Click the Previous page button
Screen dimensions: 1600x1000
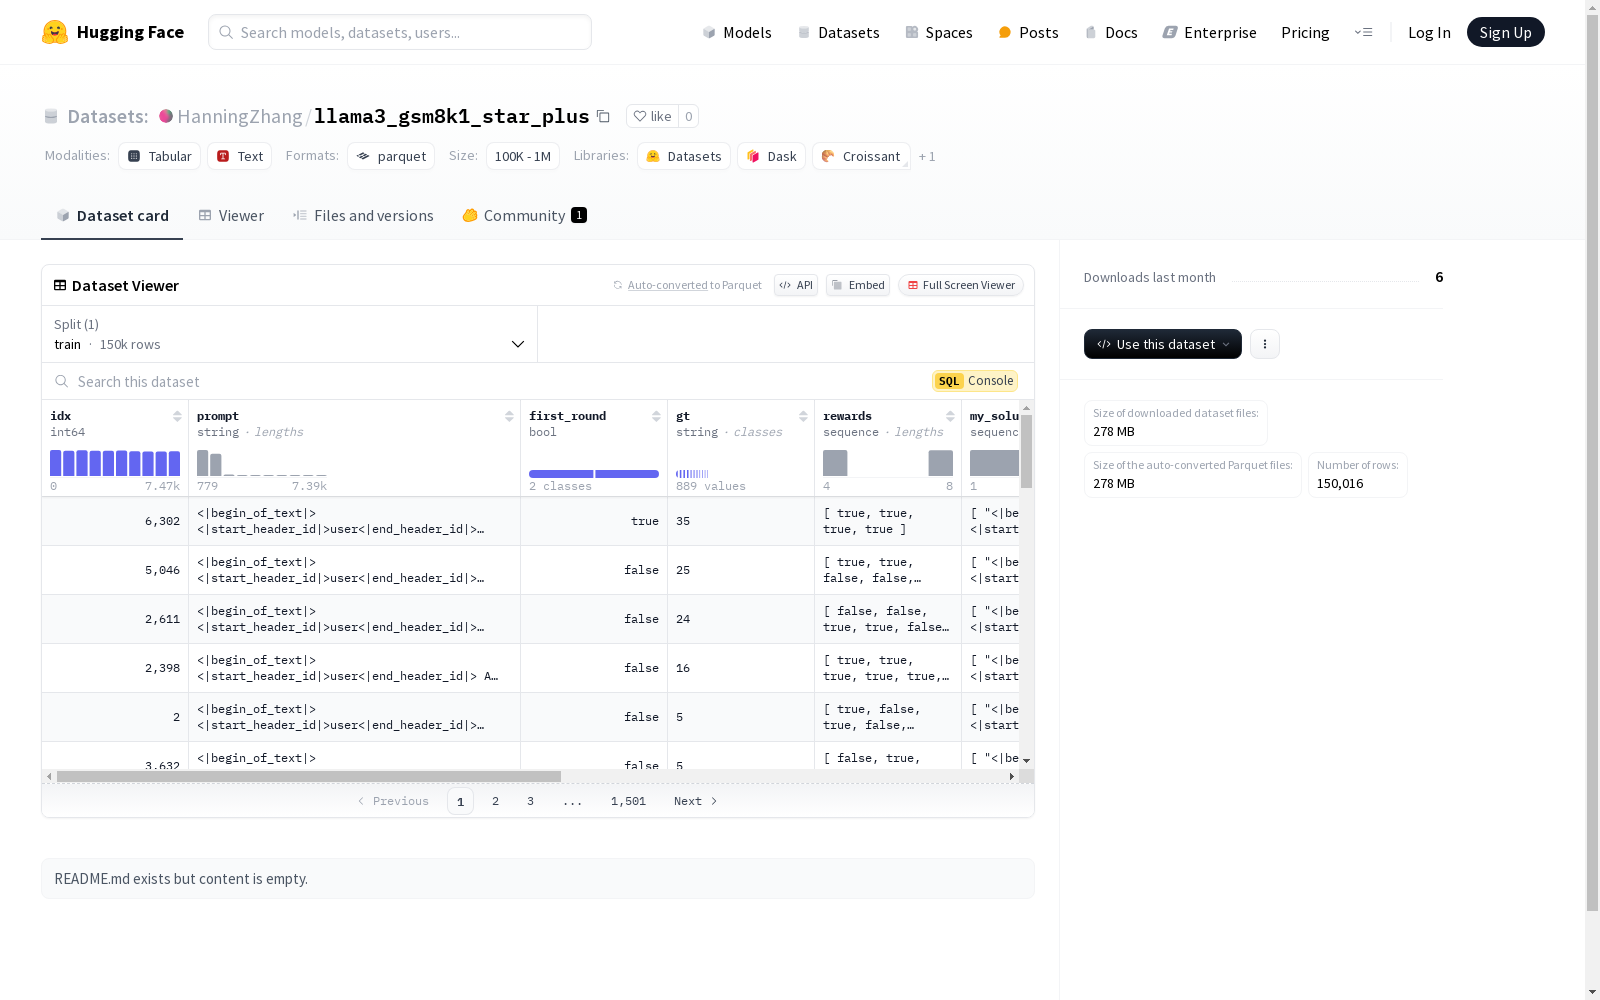tap(393, 801)
